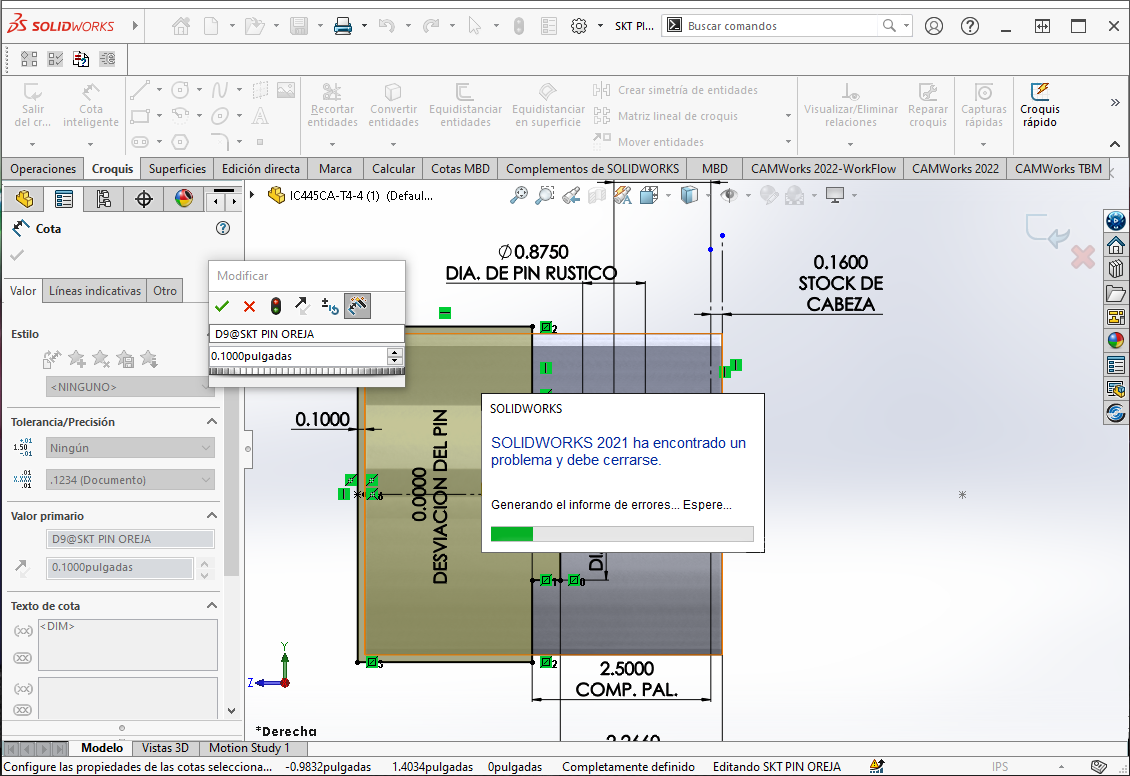Click the Recortar entidades button
The height and width of the screenshot is (776, 1130).
[x=332, y=105]
